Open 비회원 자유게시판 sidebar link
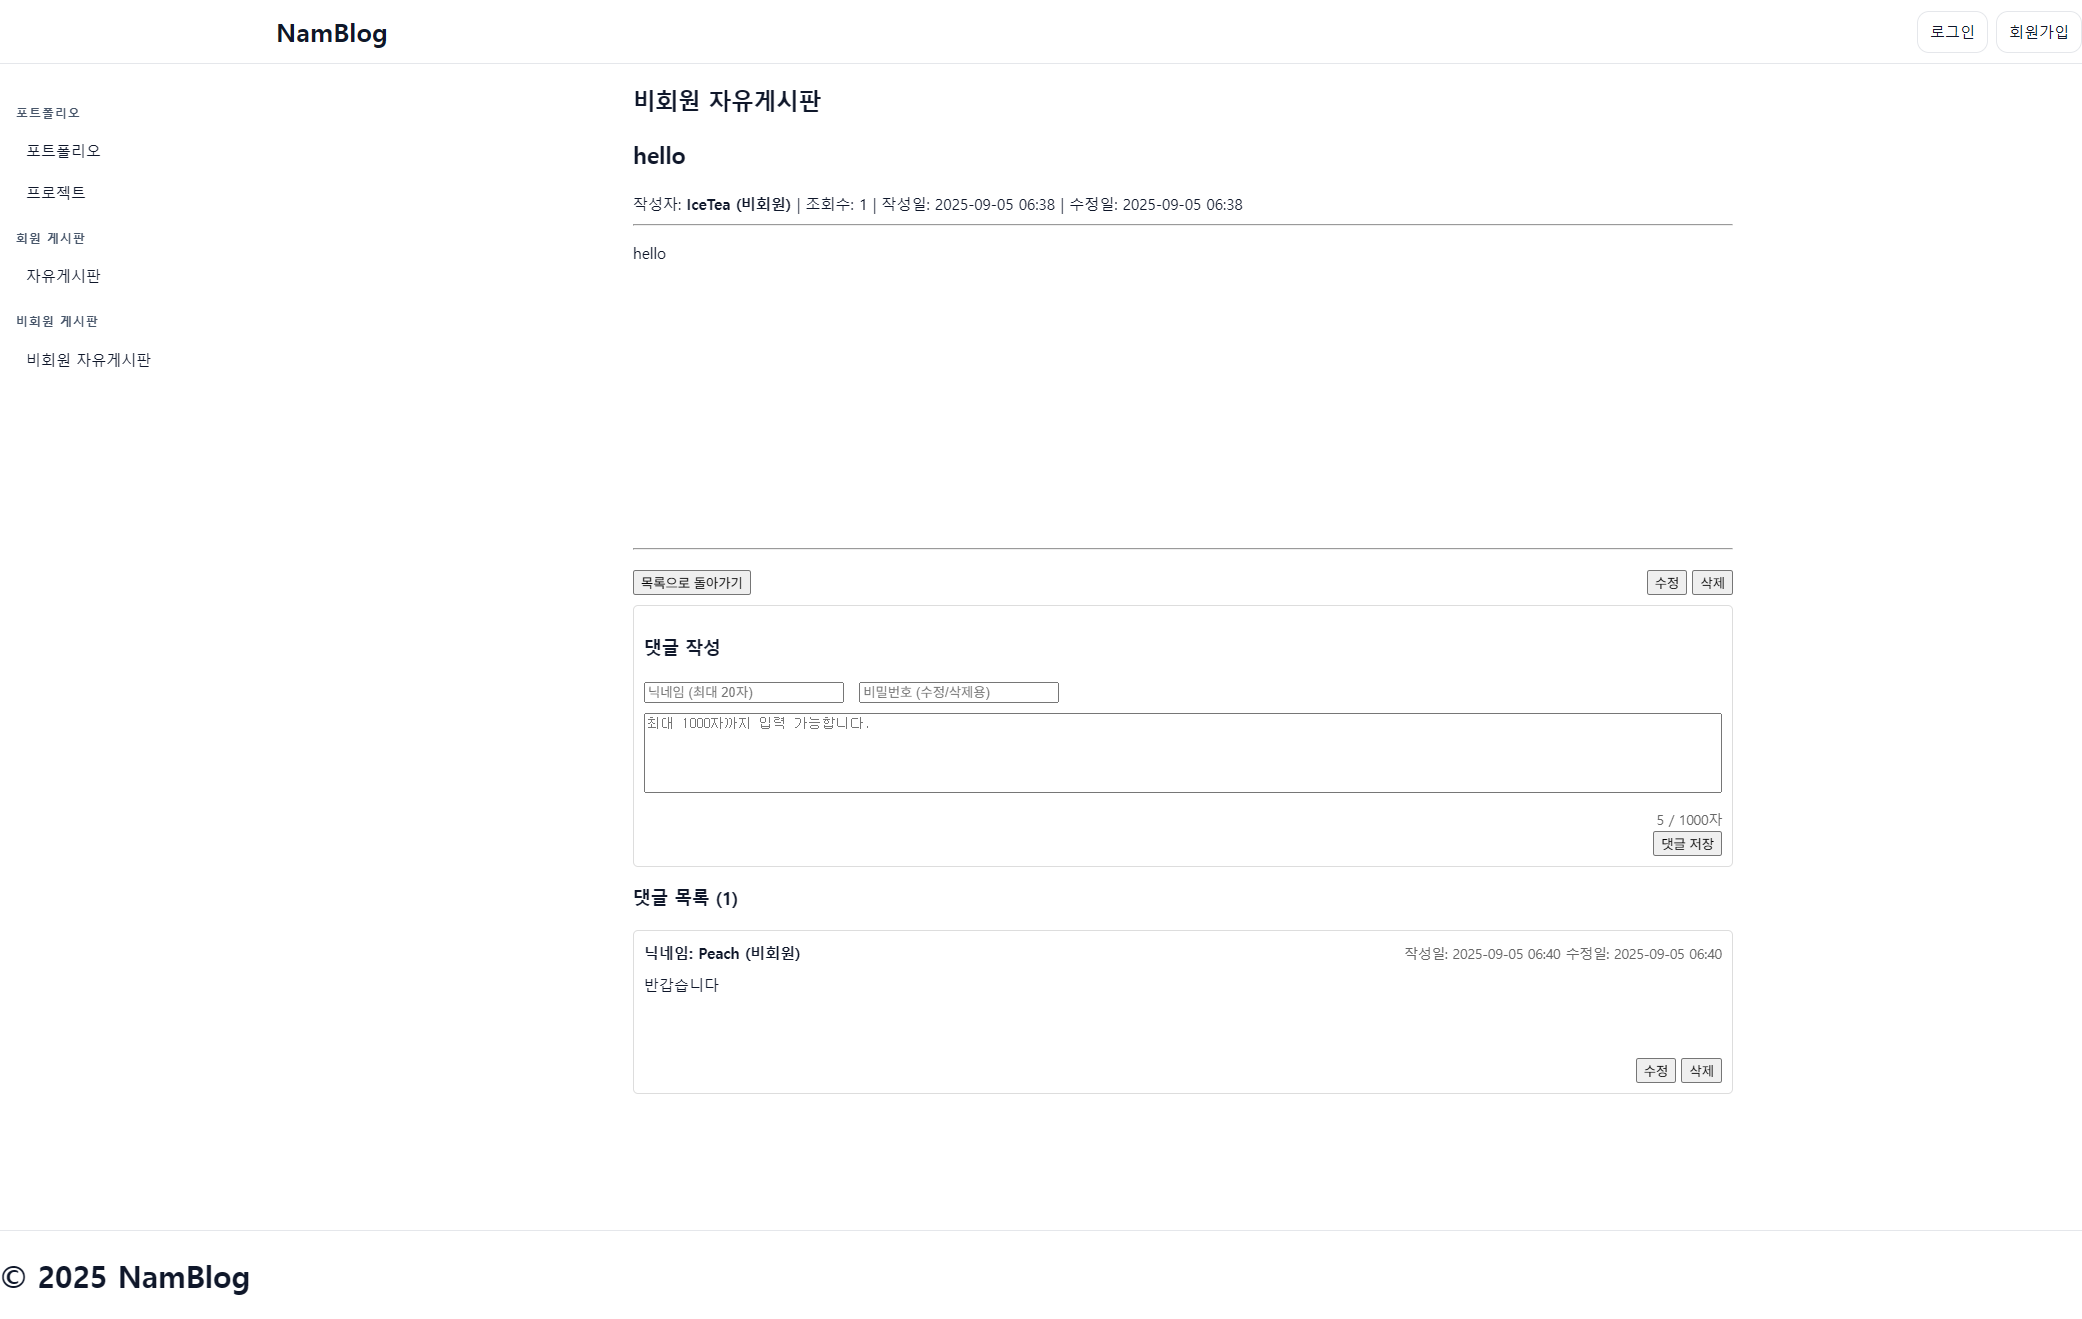The image size is (2082, 1319). pyautogui.click(x=88, y=360)
